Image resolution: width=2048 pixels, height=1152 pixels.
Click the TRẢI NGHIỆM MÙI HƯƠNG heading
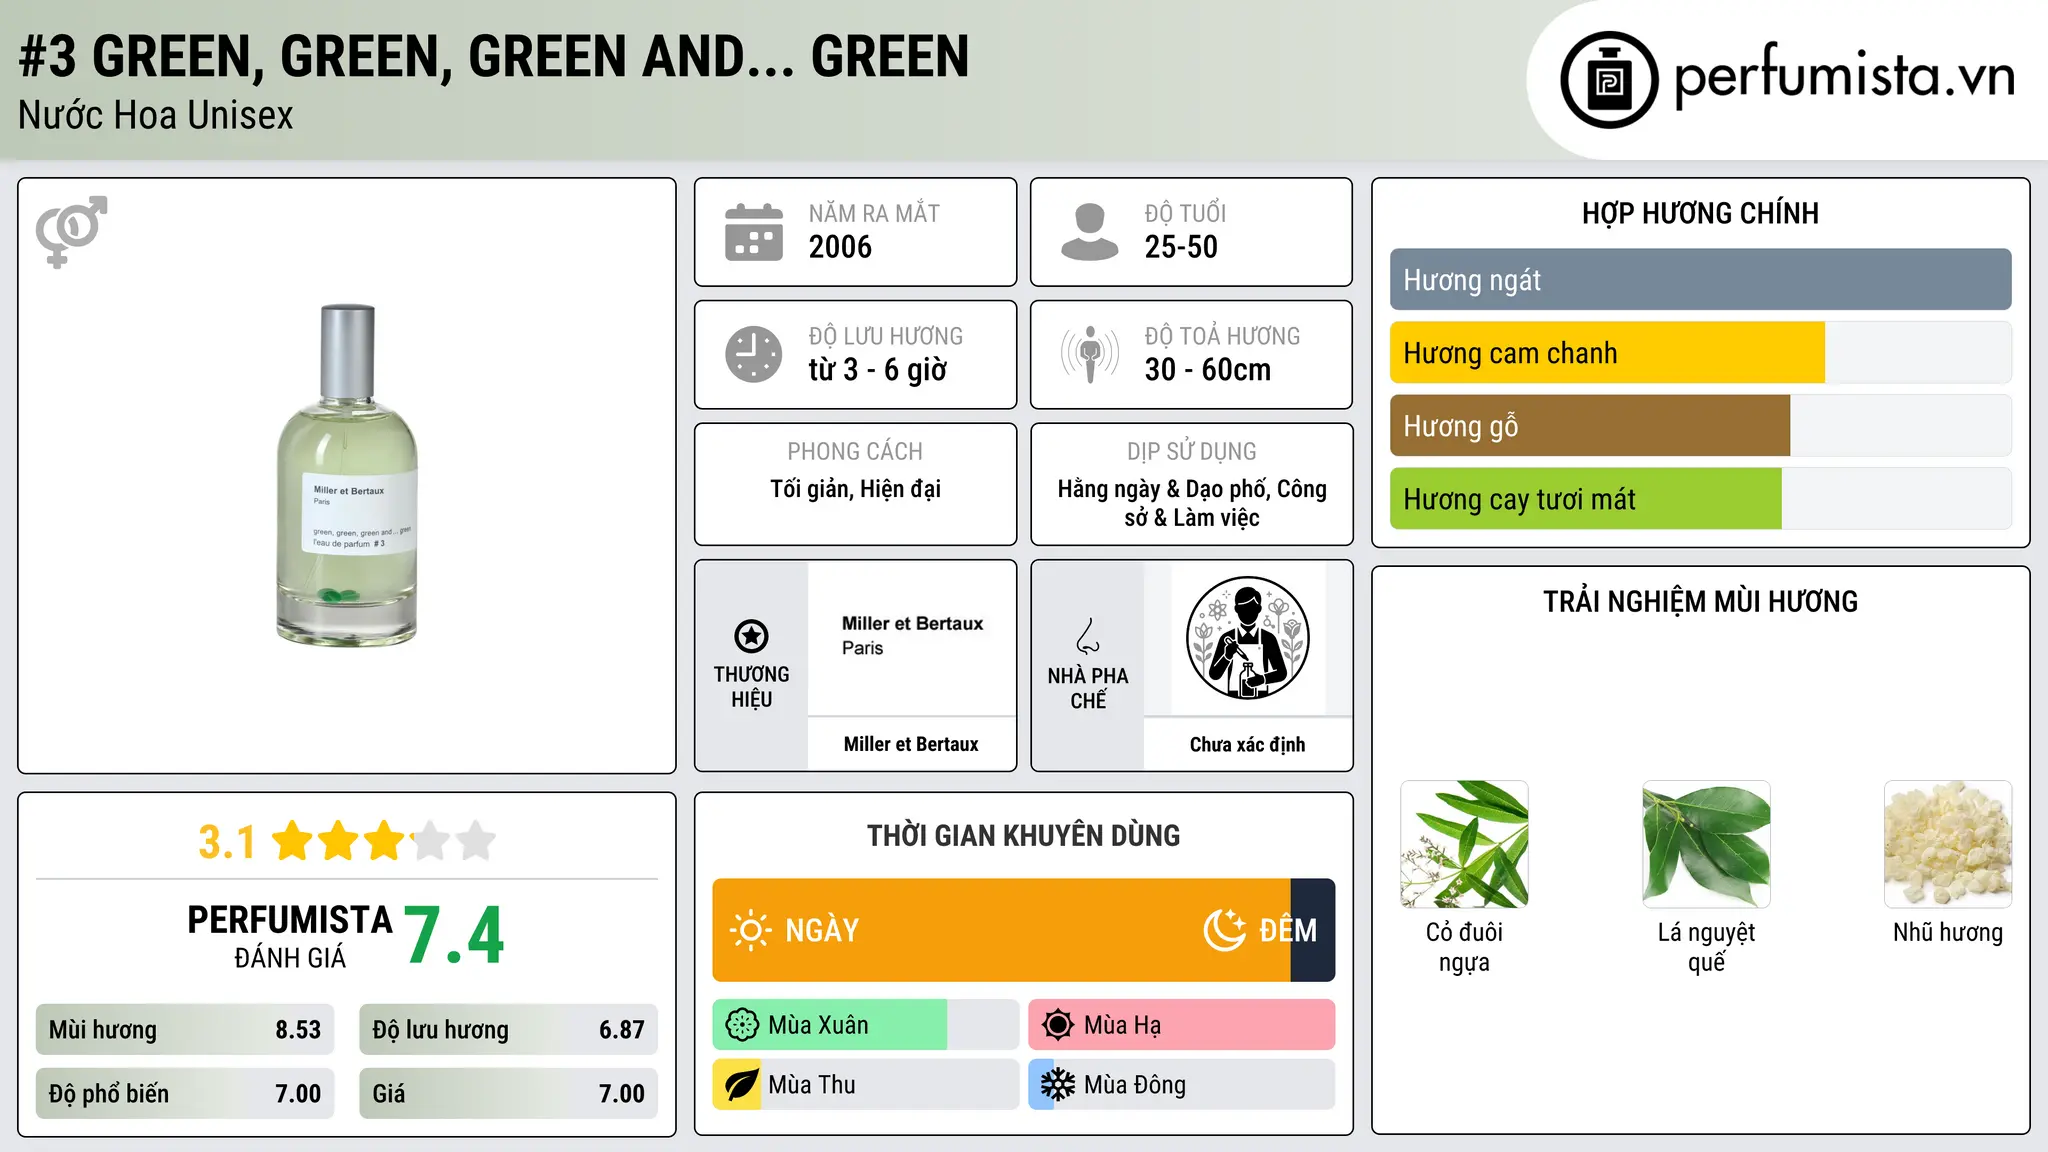pyautogui.click(x=1700, y=601)
